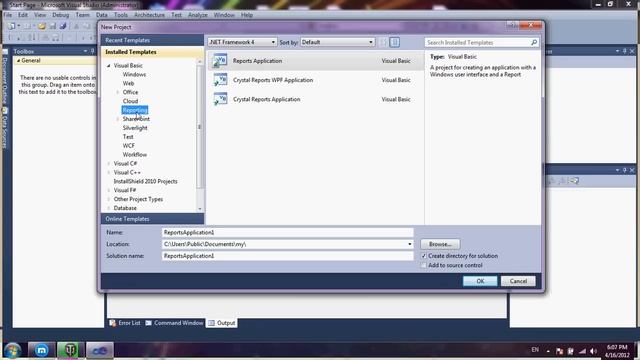Show hidden tray icons arrow
Viewport: 640px width, 360px height.
[x=548, y=351]
